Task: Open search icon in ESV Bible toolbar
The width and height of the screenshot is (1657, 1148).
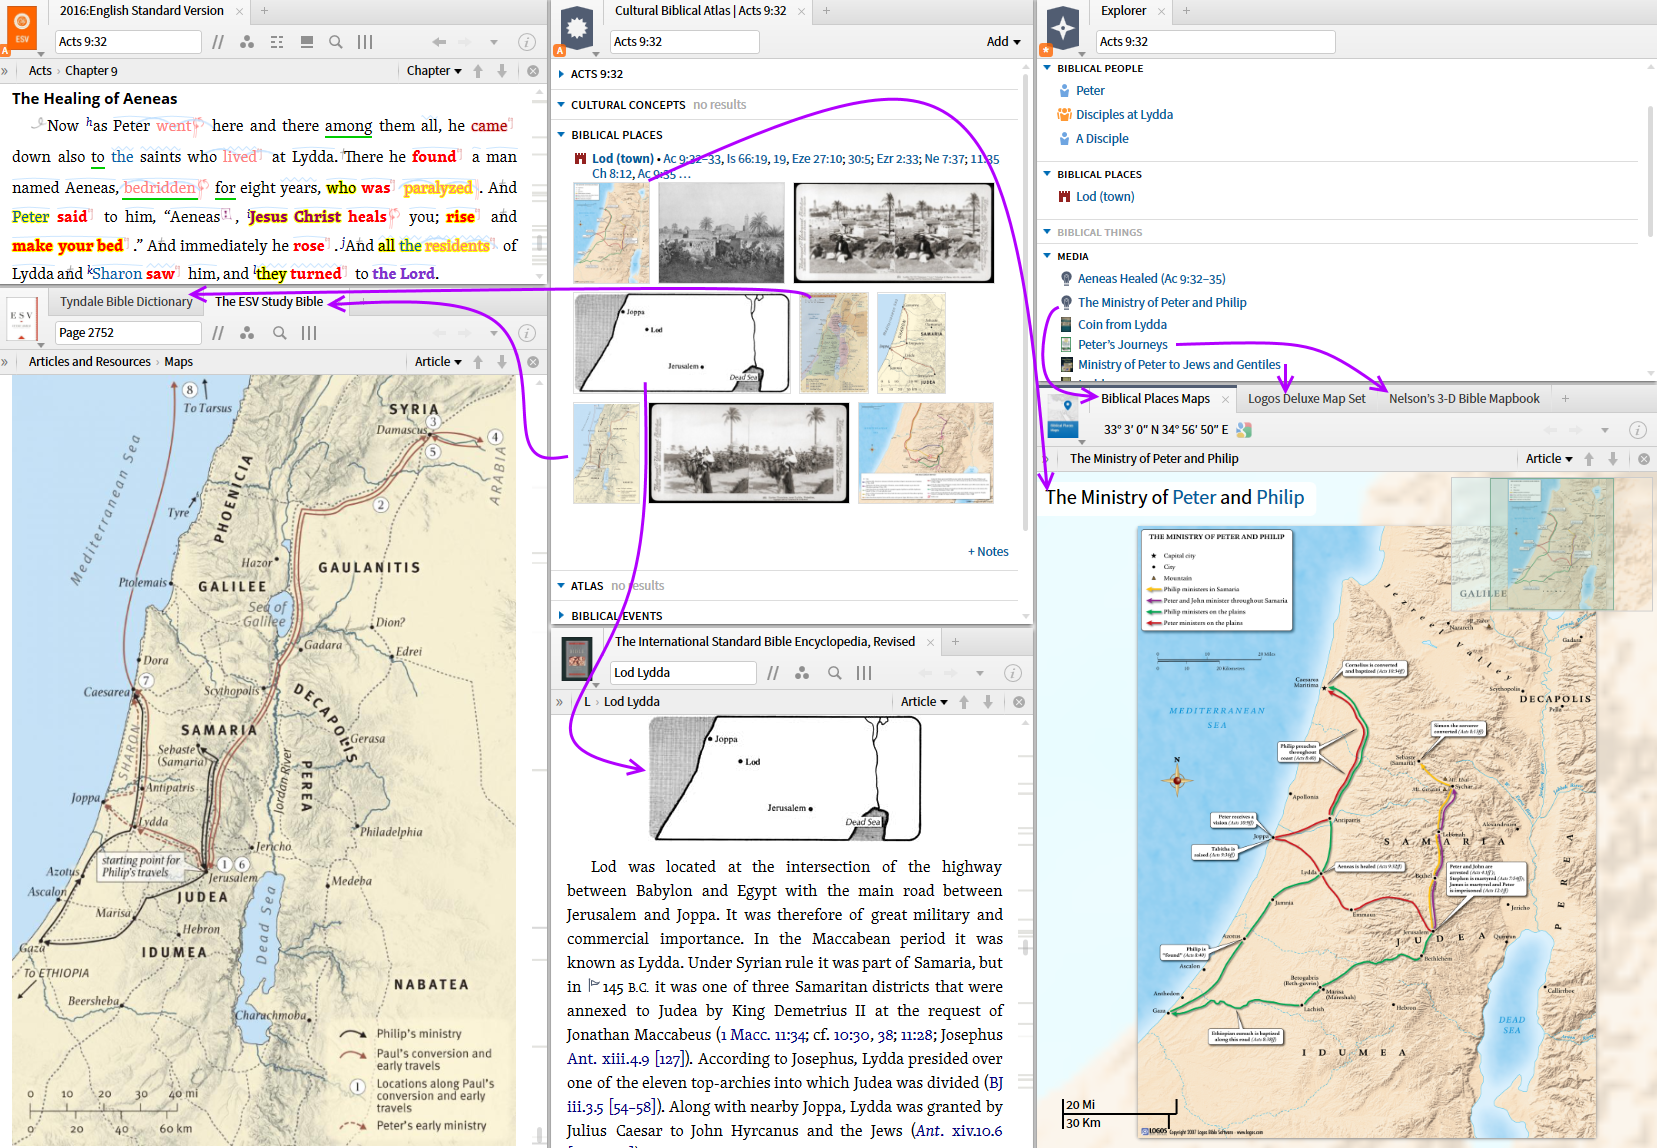Action: 336,42
